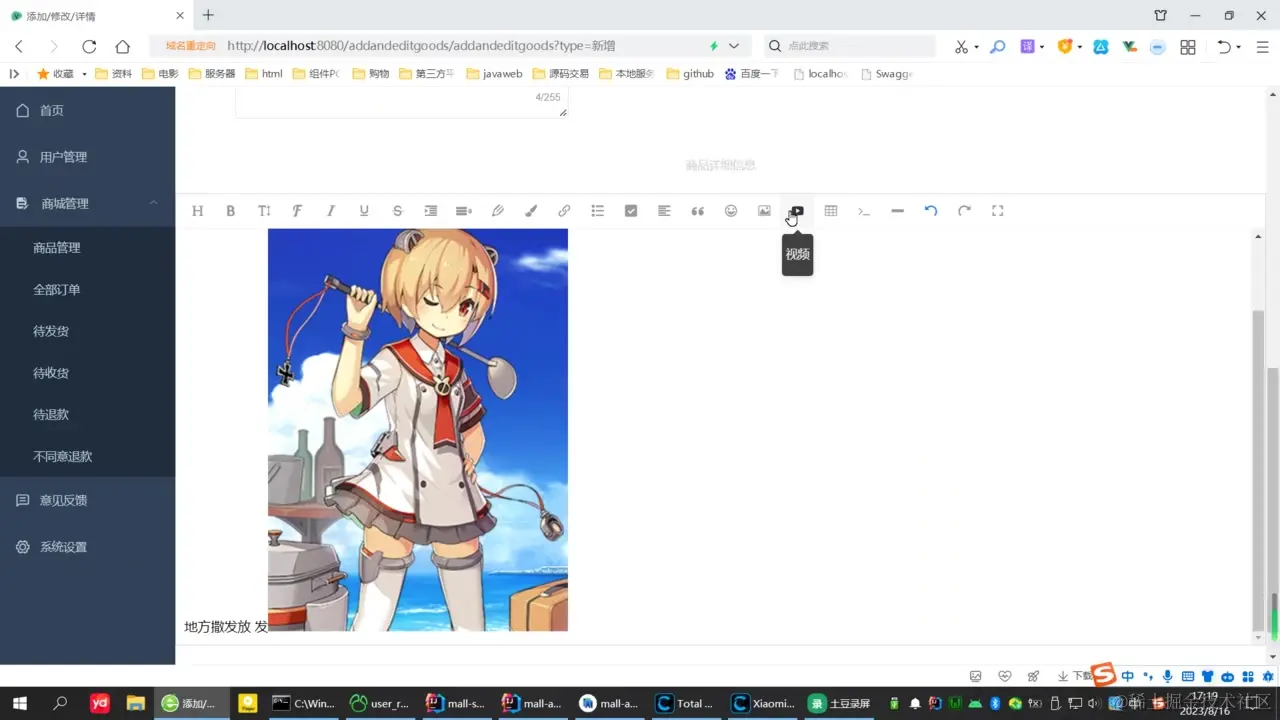Insert a table in the editor
This screenshot has height=720, width=1280.
click(831, 211)
